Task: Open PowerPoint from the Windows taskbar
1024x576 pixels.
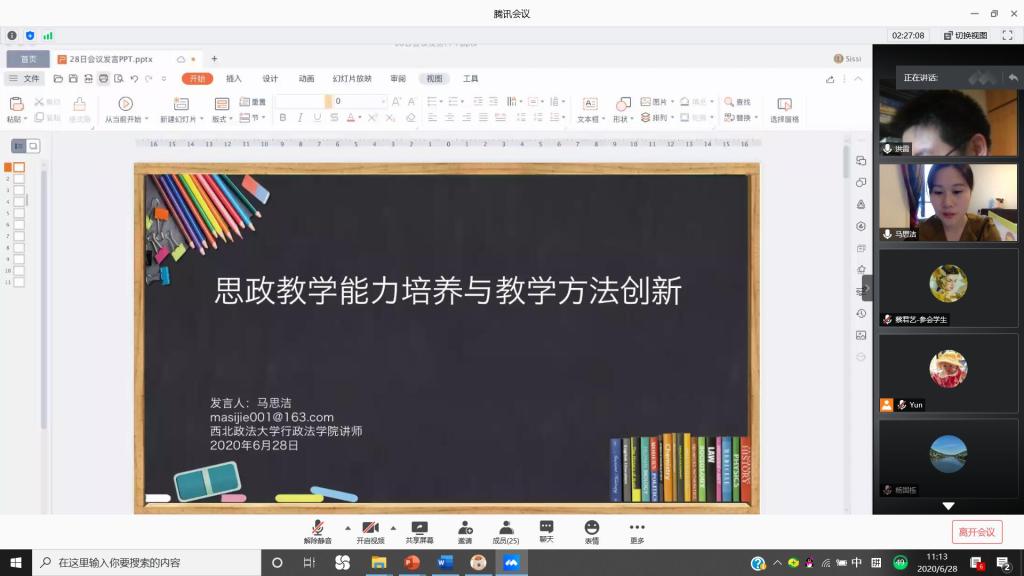Action: point(411,563)
